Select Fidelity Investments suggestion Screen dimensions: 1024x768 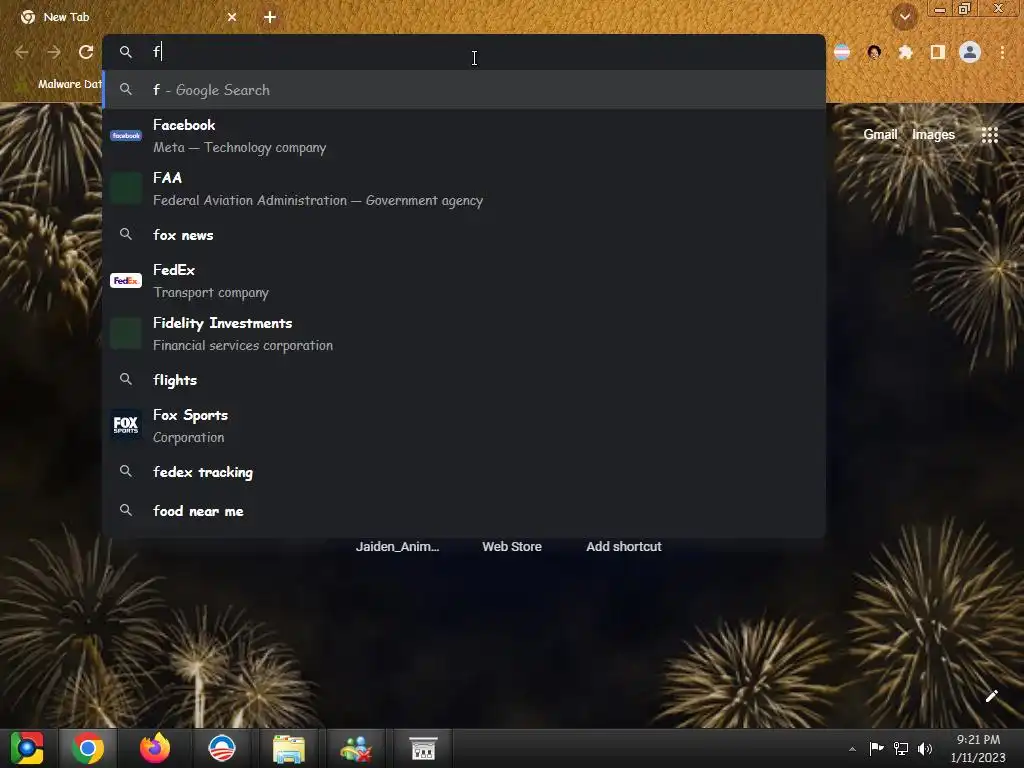[464, 334]
